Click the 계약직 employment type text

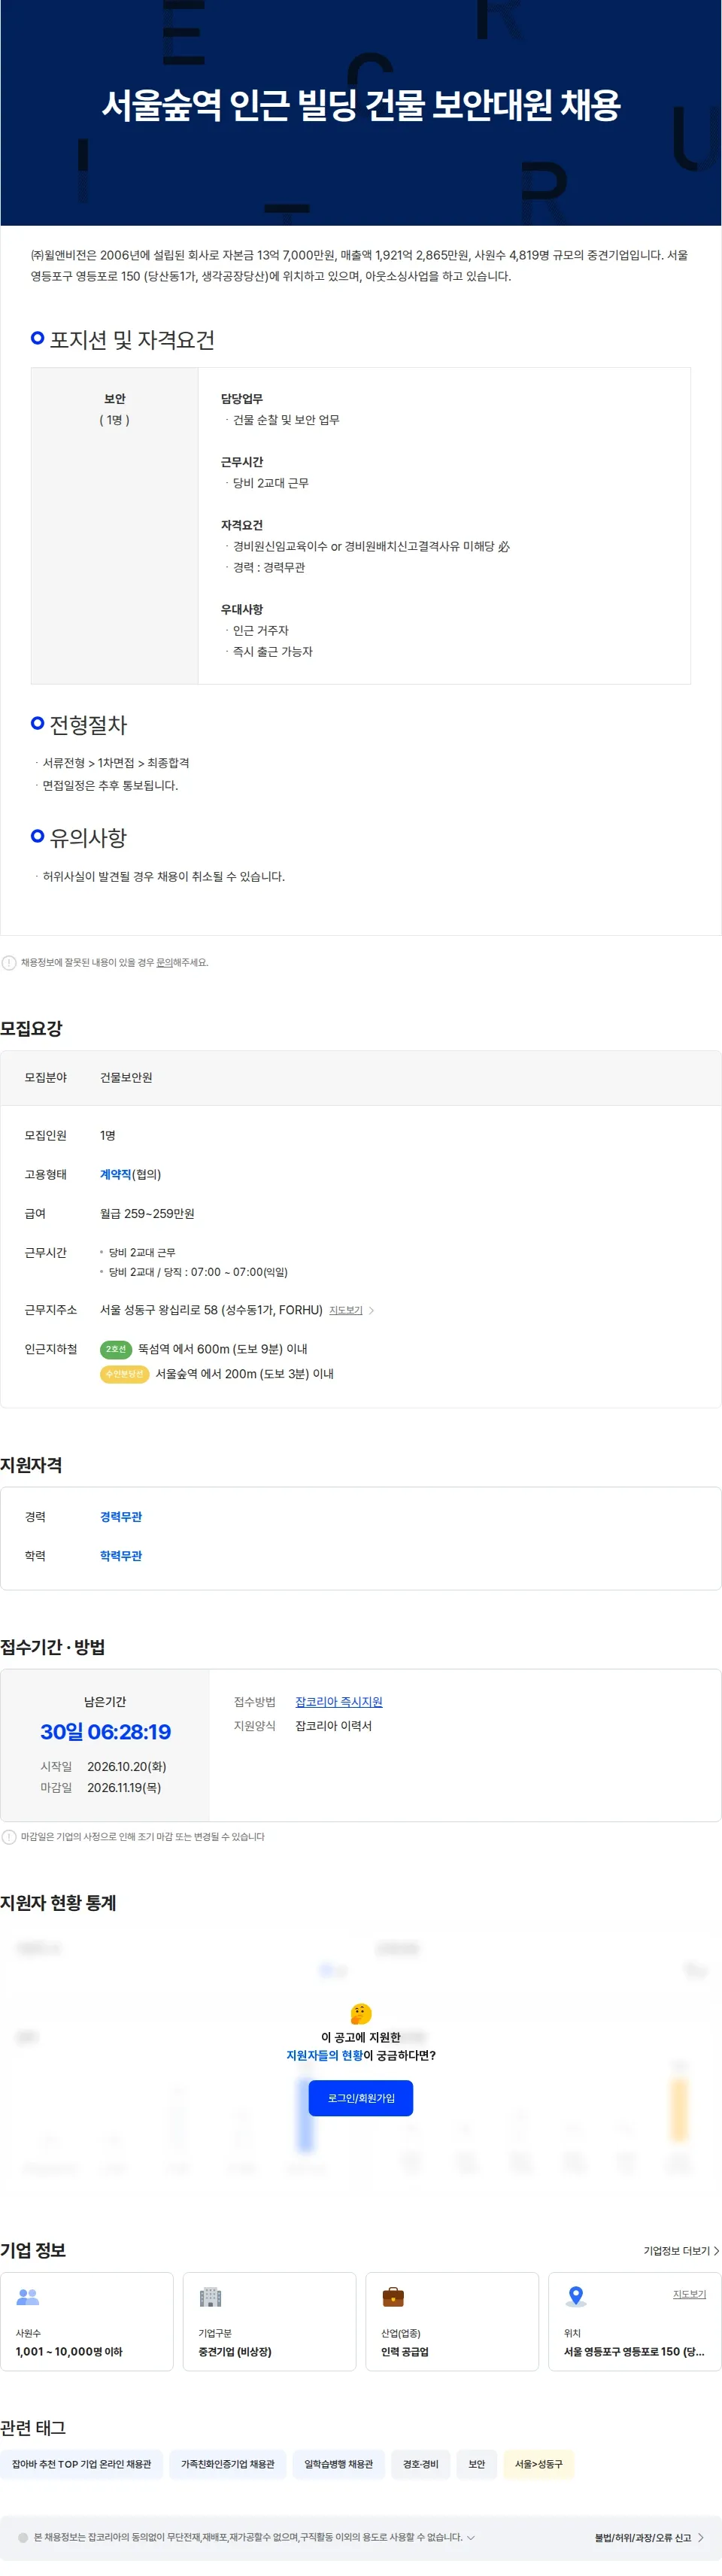[x=116, y=1174]
